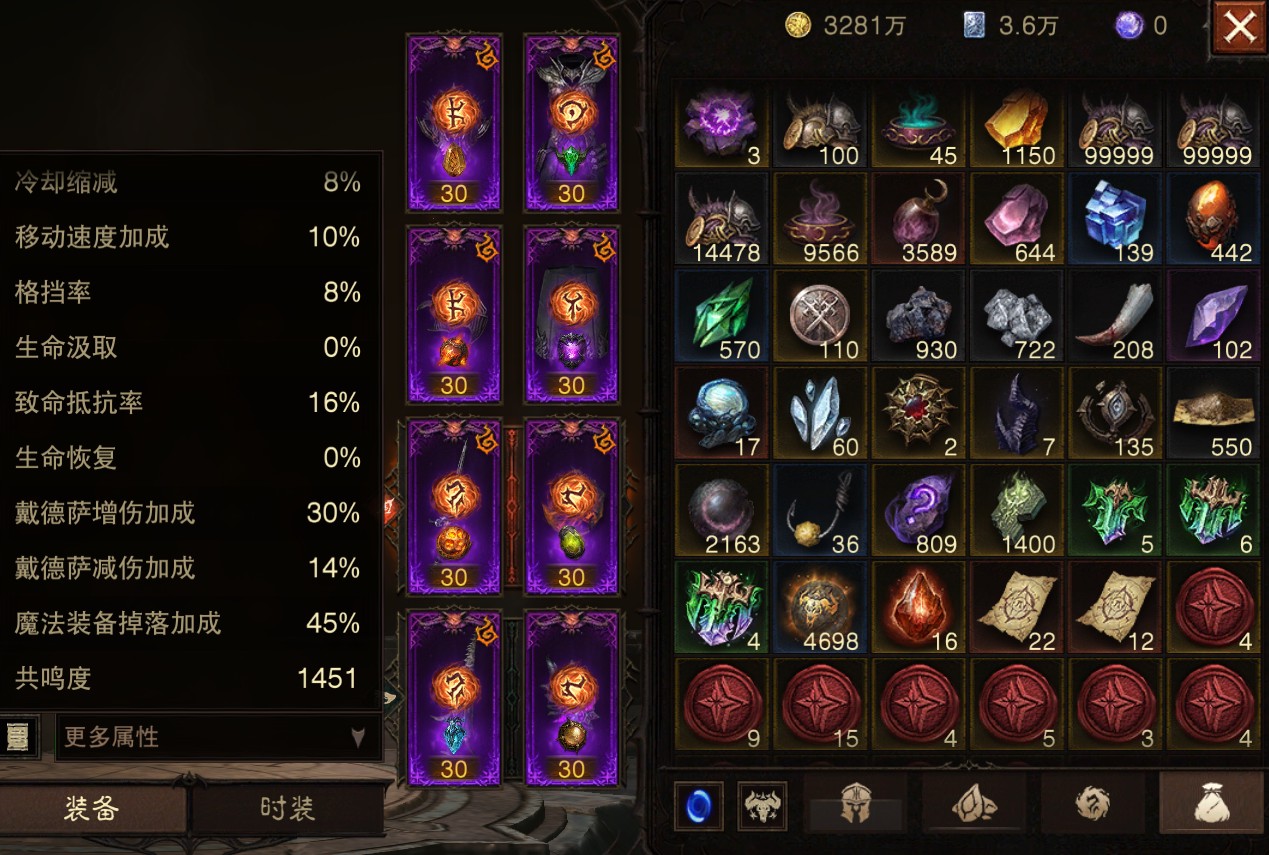Pick the green crystal with count 570
Screen dimensions: 1269x855
[x=722, y=318]
